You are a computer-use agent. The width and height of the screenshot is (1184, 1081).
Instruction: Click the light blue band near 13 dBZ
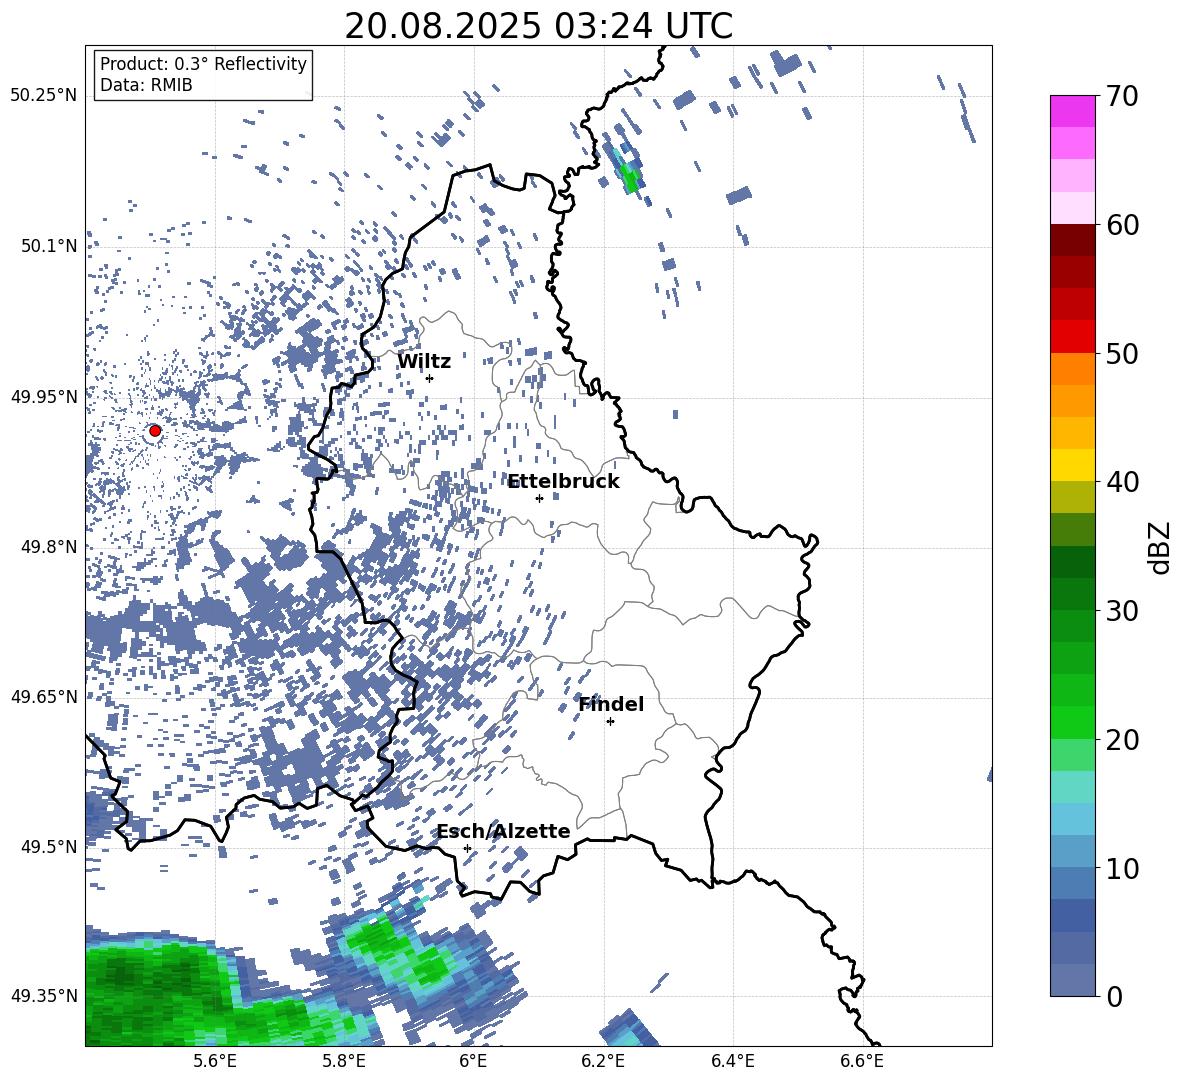(x=1073, y=819)
